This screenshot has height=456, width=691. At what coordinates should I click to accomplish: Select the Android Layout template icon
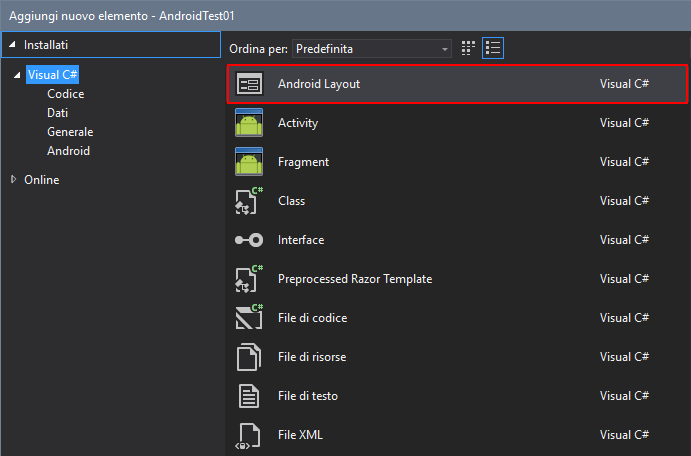(x=249, y=84)
